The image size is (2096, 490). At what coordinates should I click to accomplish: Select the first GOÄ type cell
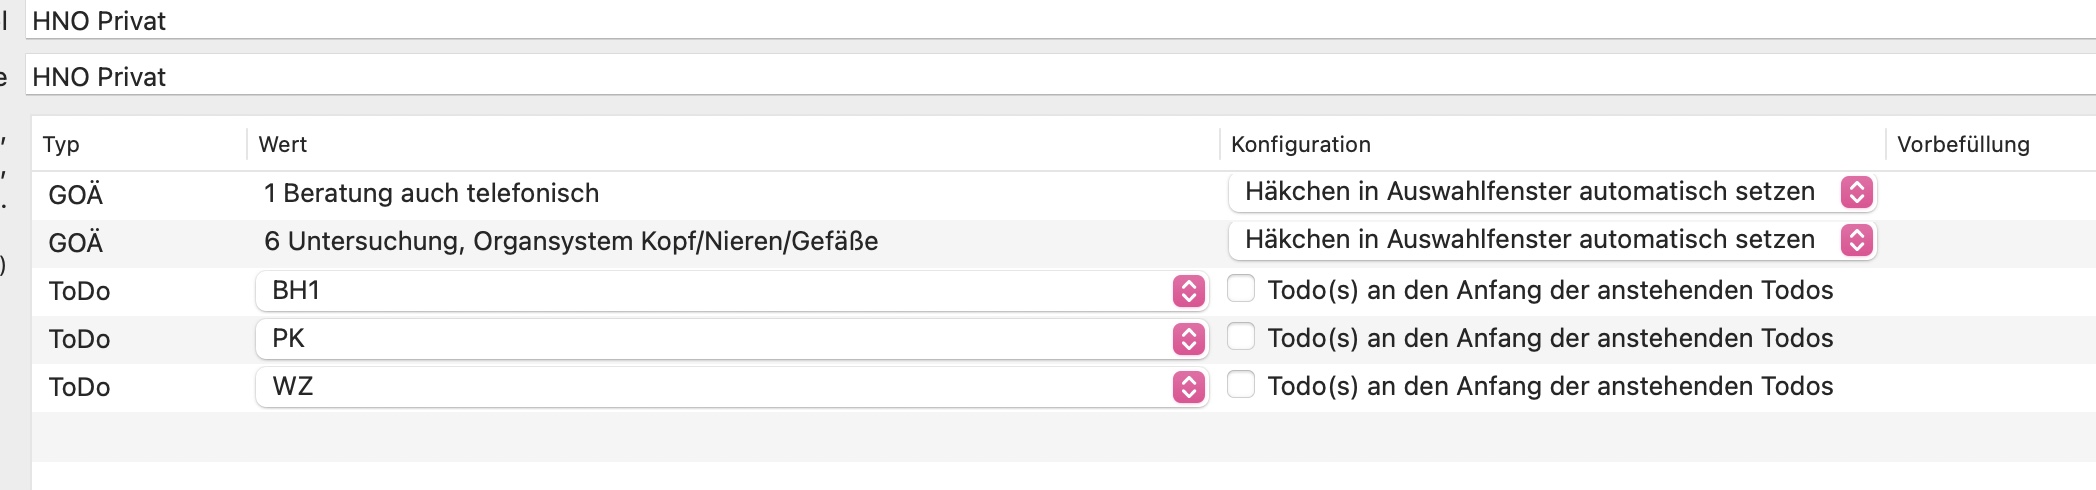point(76,194)
